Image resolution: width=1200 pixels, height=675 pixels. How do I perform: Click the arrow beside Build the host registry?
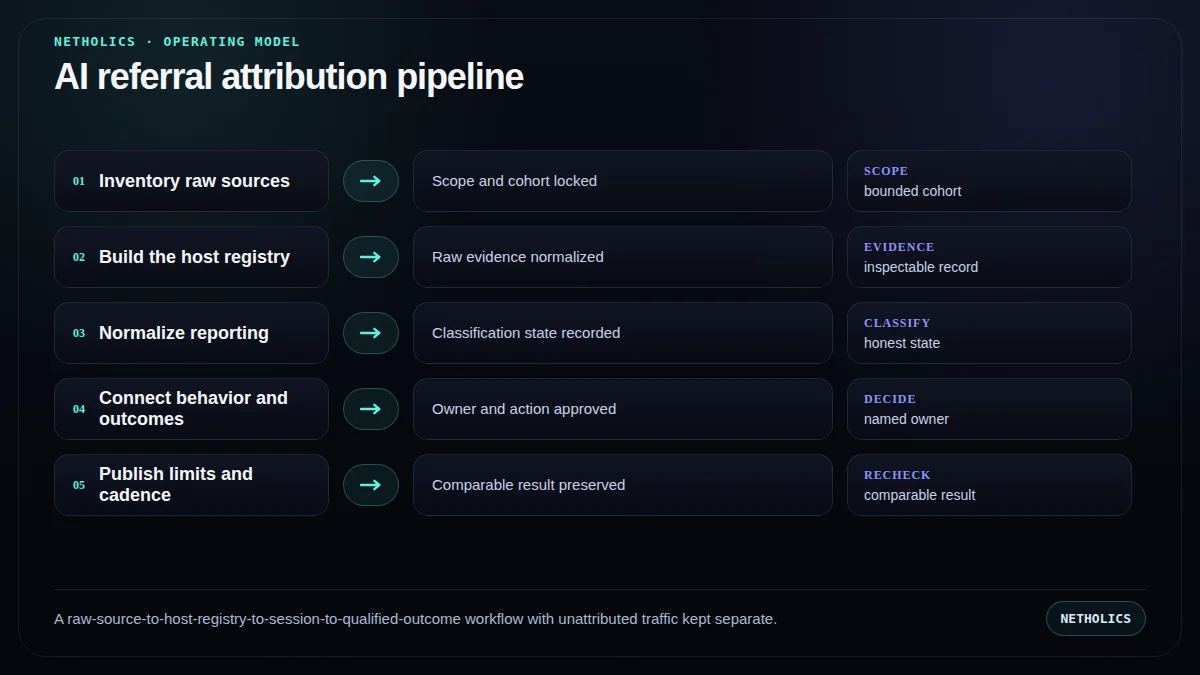point(371,257)
